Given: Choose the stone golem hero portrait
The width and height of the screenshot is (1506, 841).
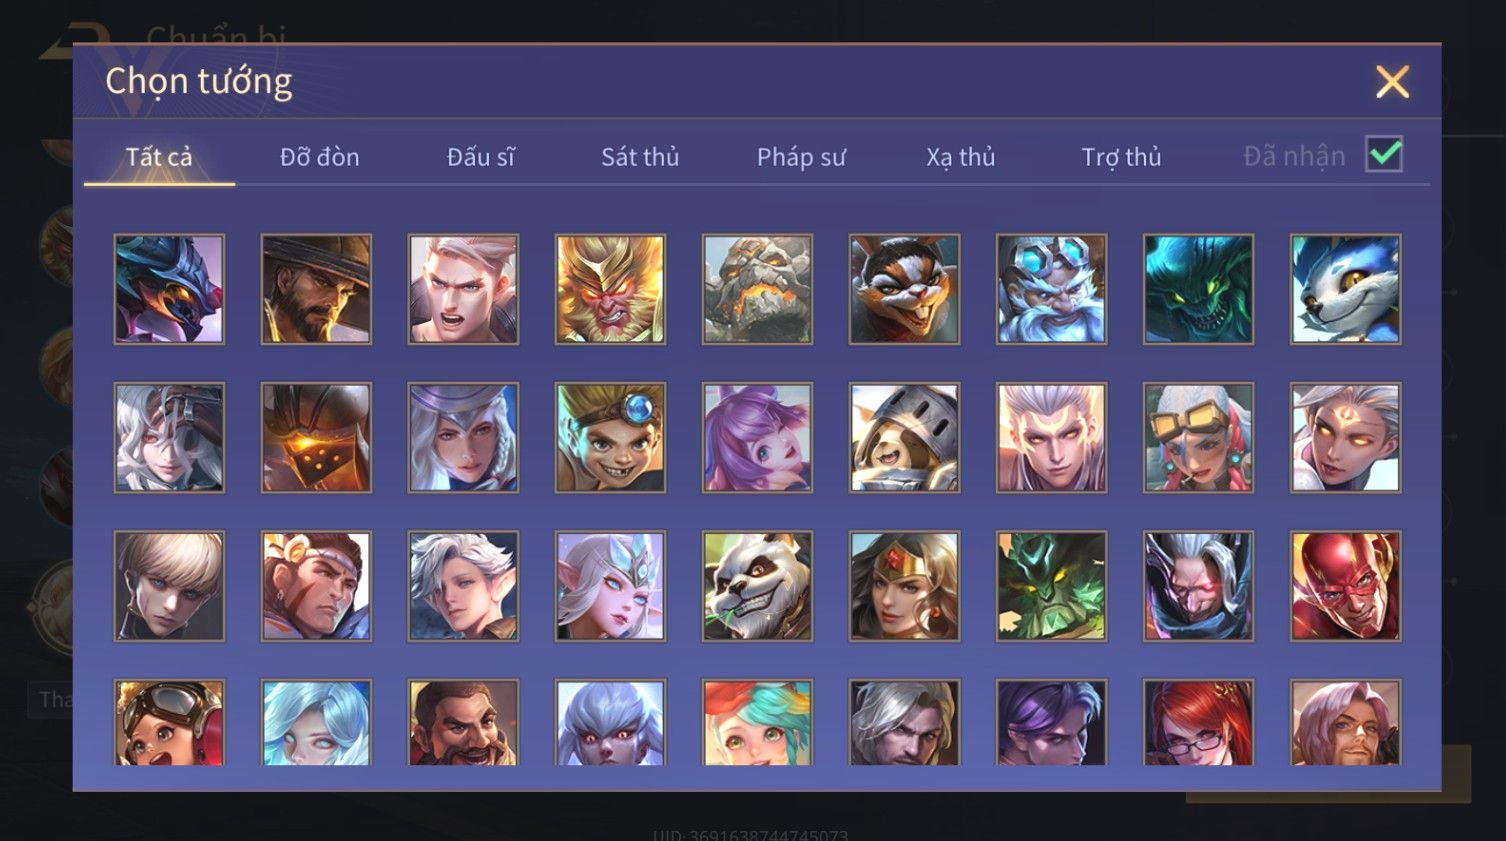Looking at the screenshot, I should (x=757, y=289).
